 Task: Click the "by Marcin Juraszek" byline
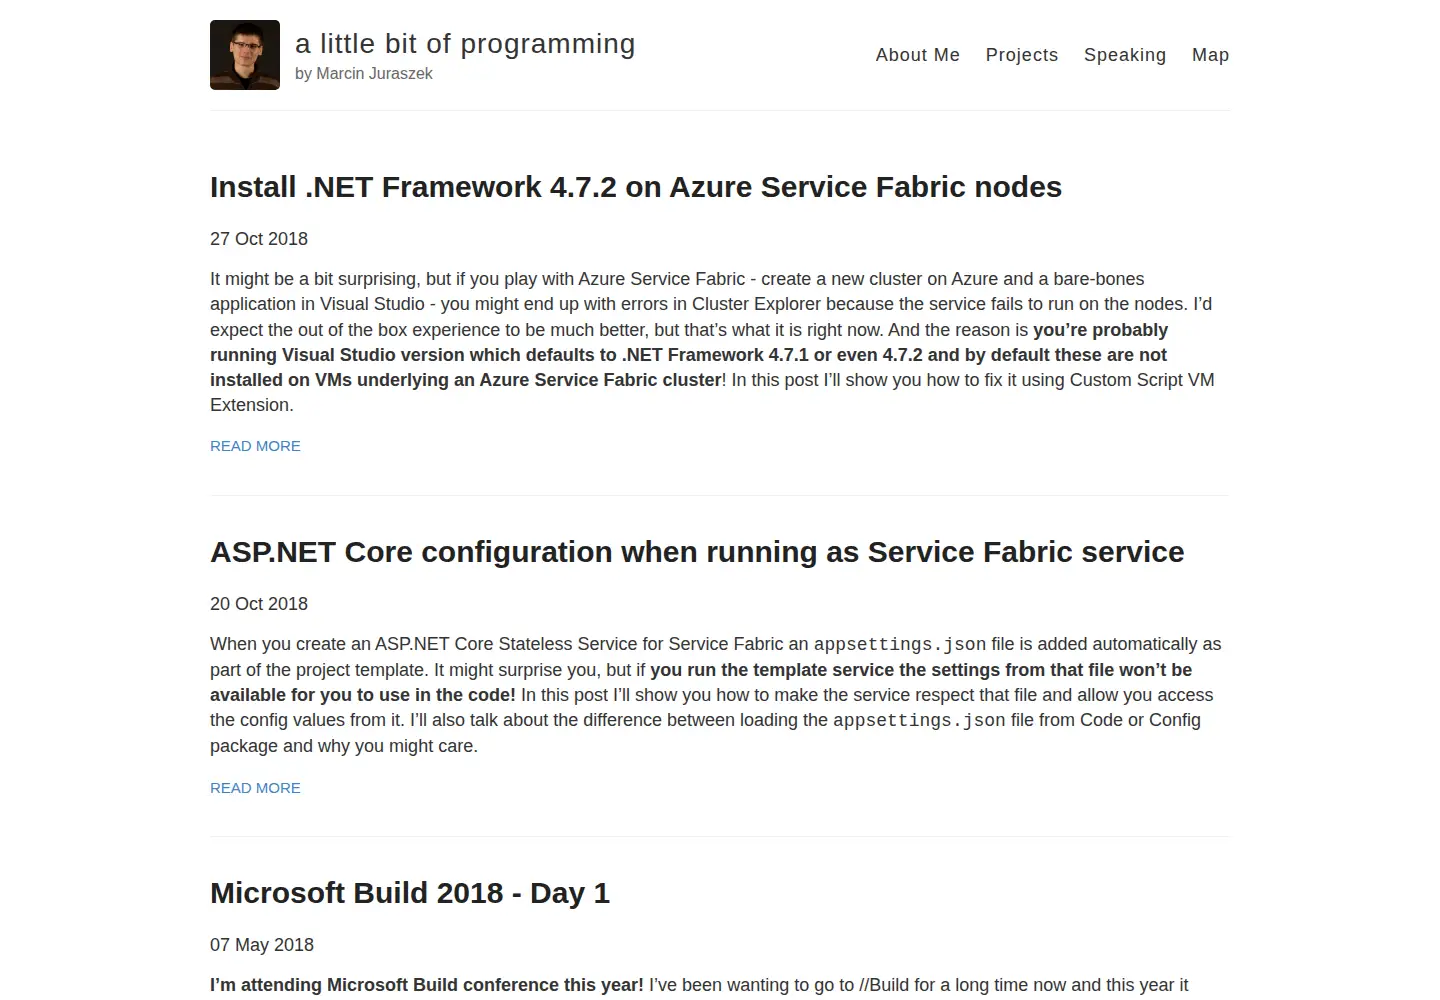tap(364, 74)
